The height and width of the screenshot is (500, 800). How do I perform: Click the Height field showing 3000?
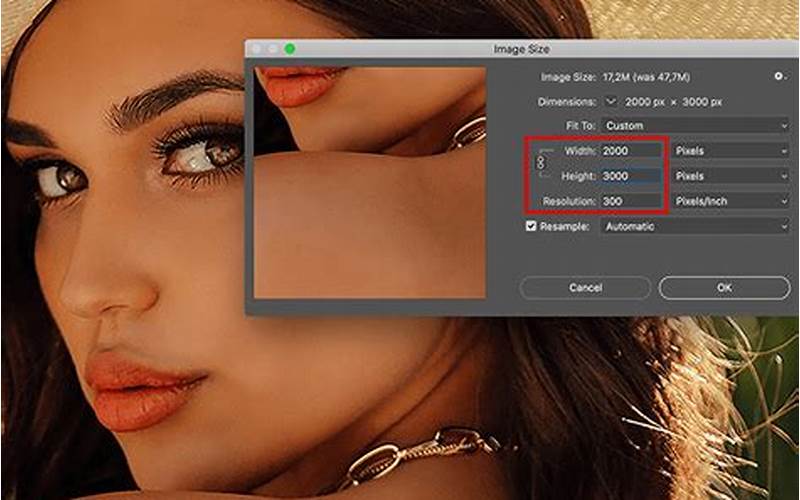pyautogui.click(x=631, y=176)
